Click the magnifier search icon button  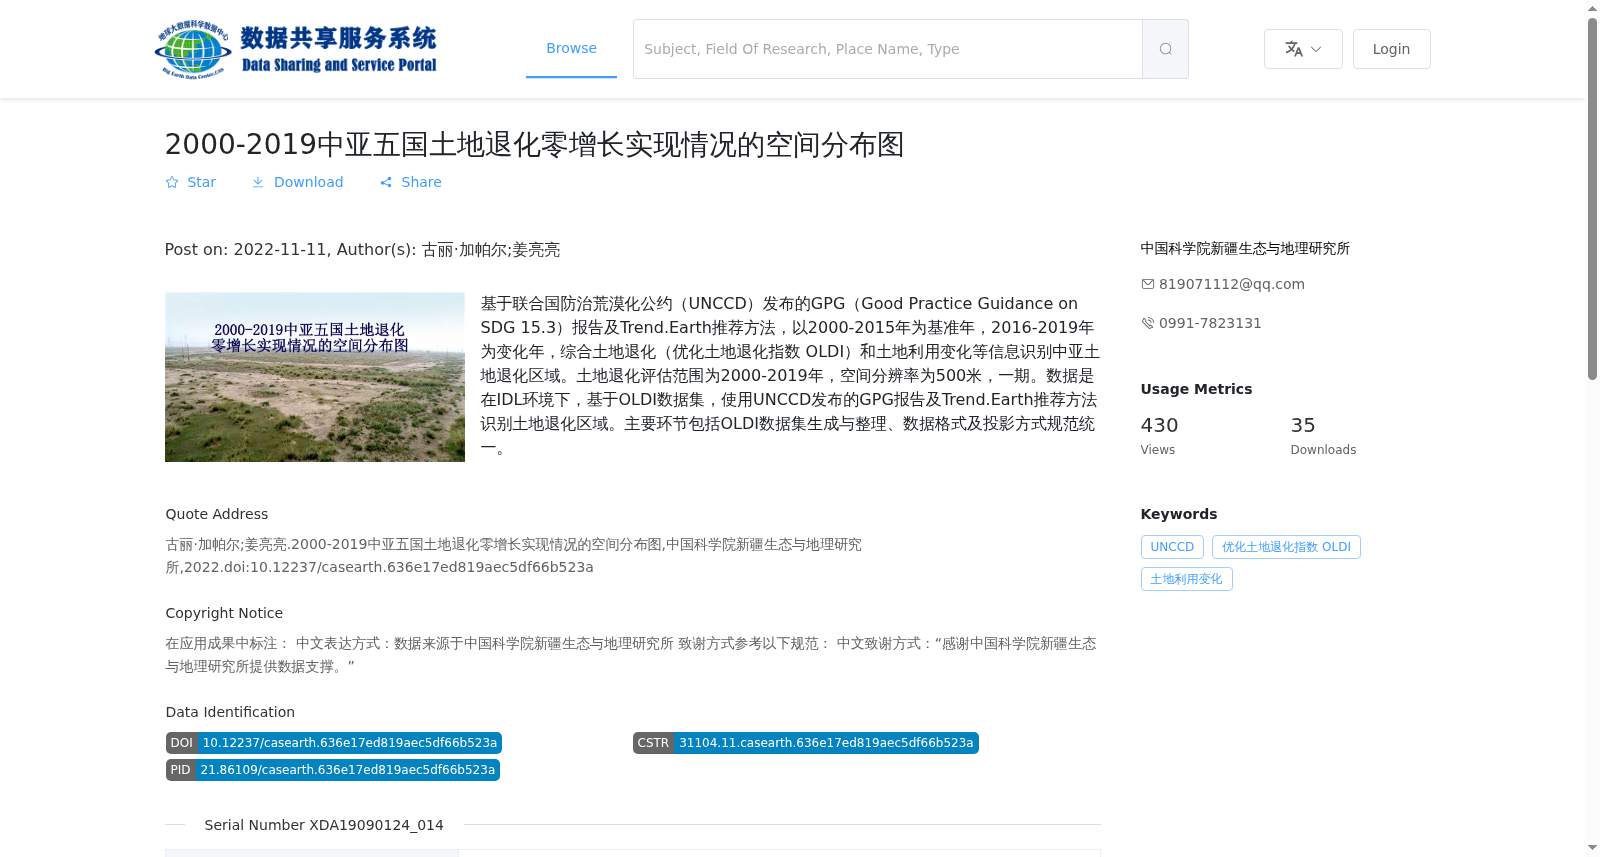pos(1165,49)
